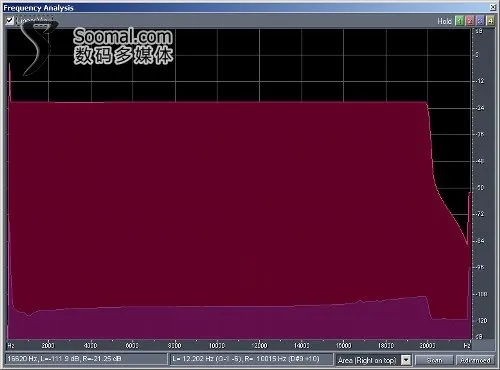Viewport: 500px width, 370px height.
Task: Click the -24 dB mark on level scale
Action: pos(480,108)
